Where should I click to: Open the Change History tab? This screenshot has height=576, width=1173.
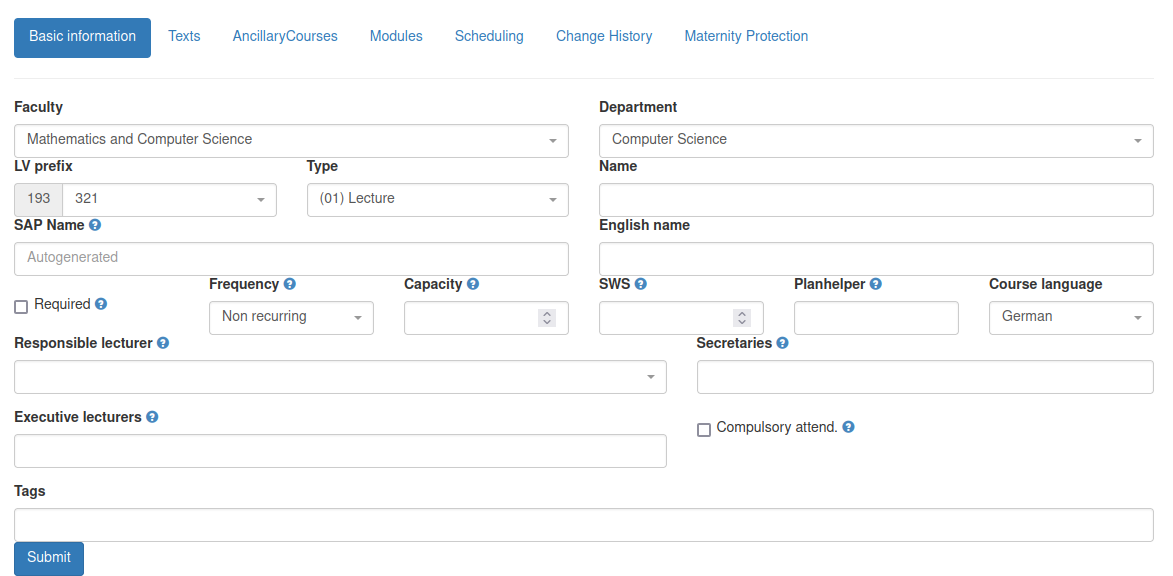(x=604, y=36)
